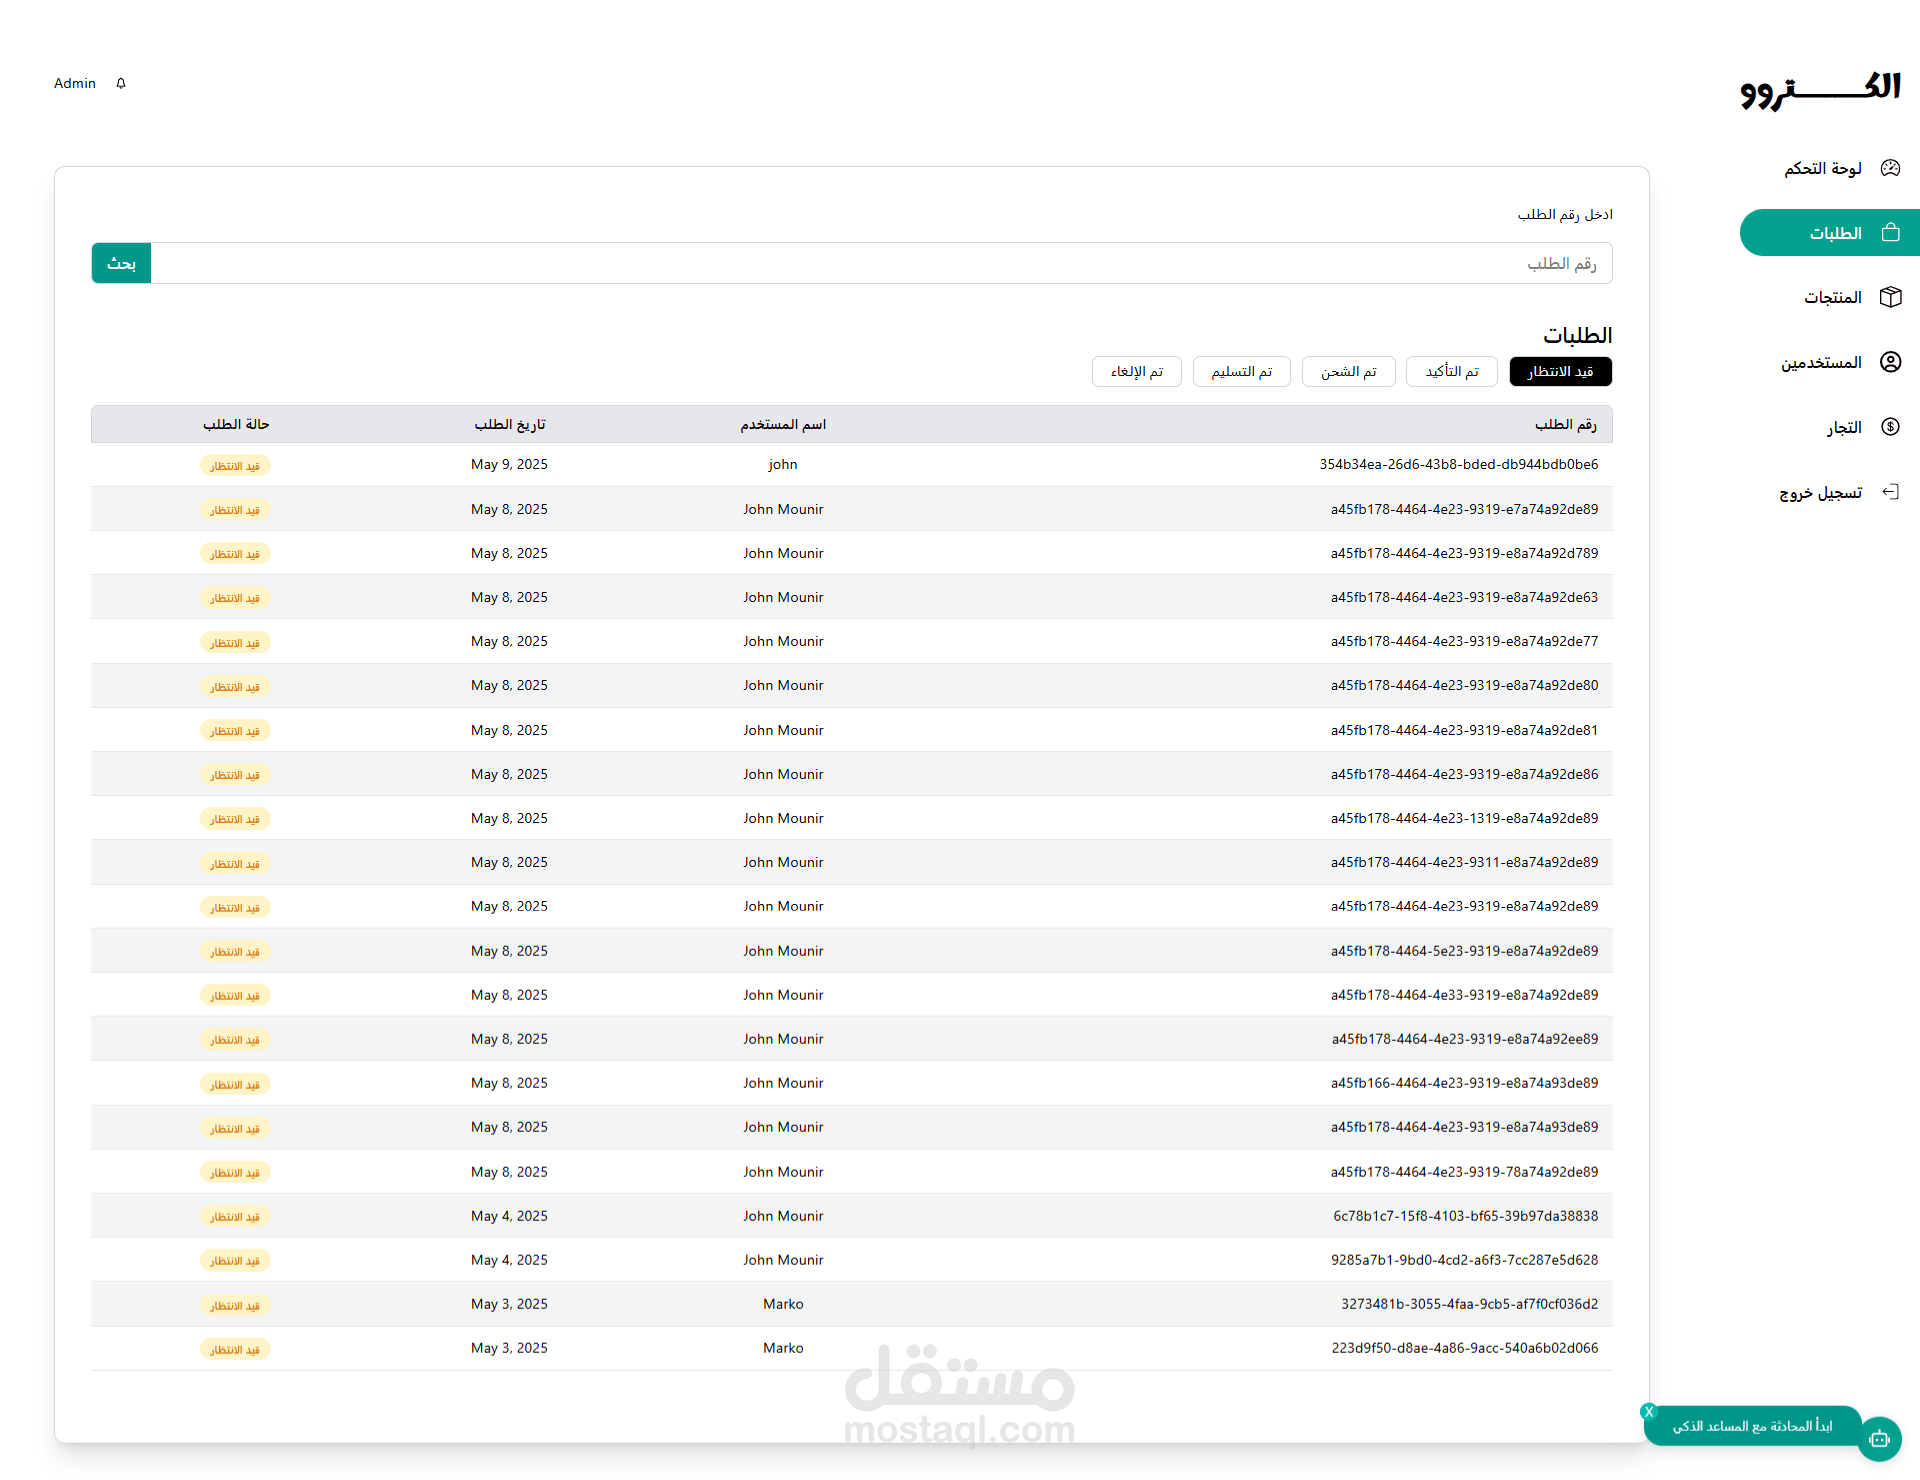Click the users profile icon in sidebar
1920x1480 pixels.
tap(1890, 362)
